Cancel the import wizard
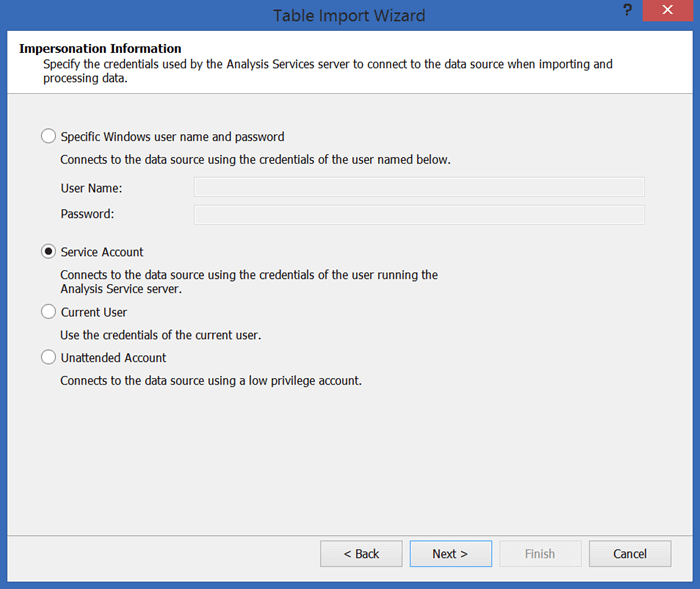Image resolution: width=700 pixels, height=589 pixels. click(630, 554)
